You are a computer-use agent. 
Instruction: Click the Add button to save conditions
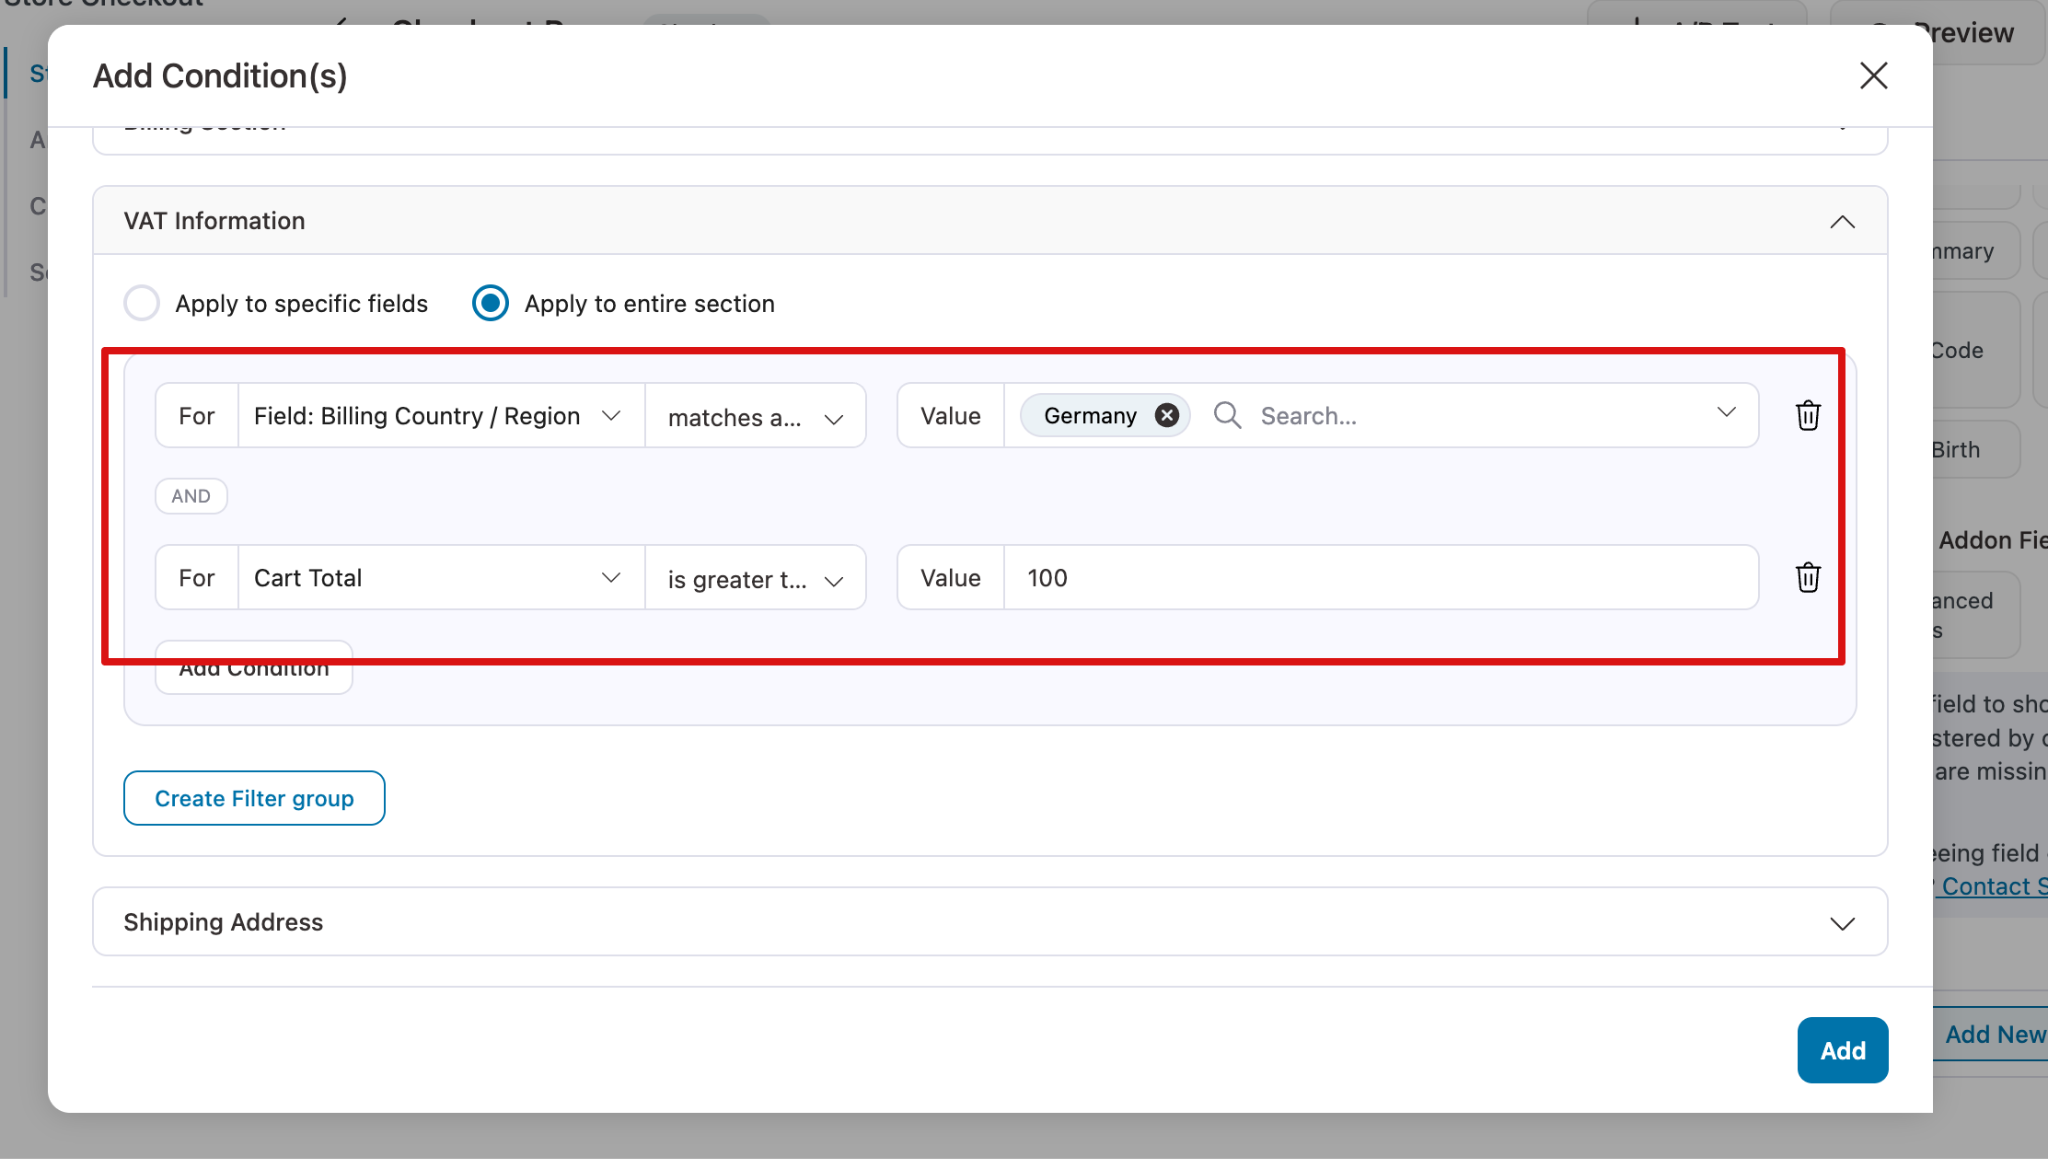coord(1842,1050)
